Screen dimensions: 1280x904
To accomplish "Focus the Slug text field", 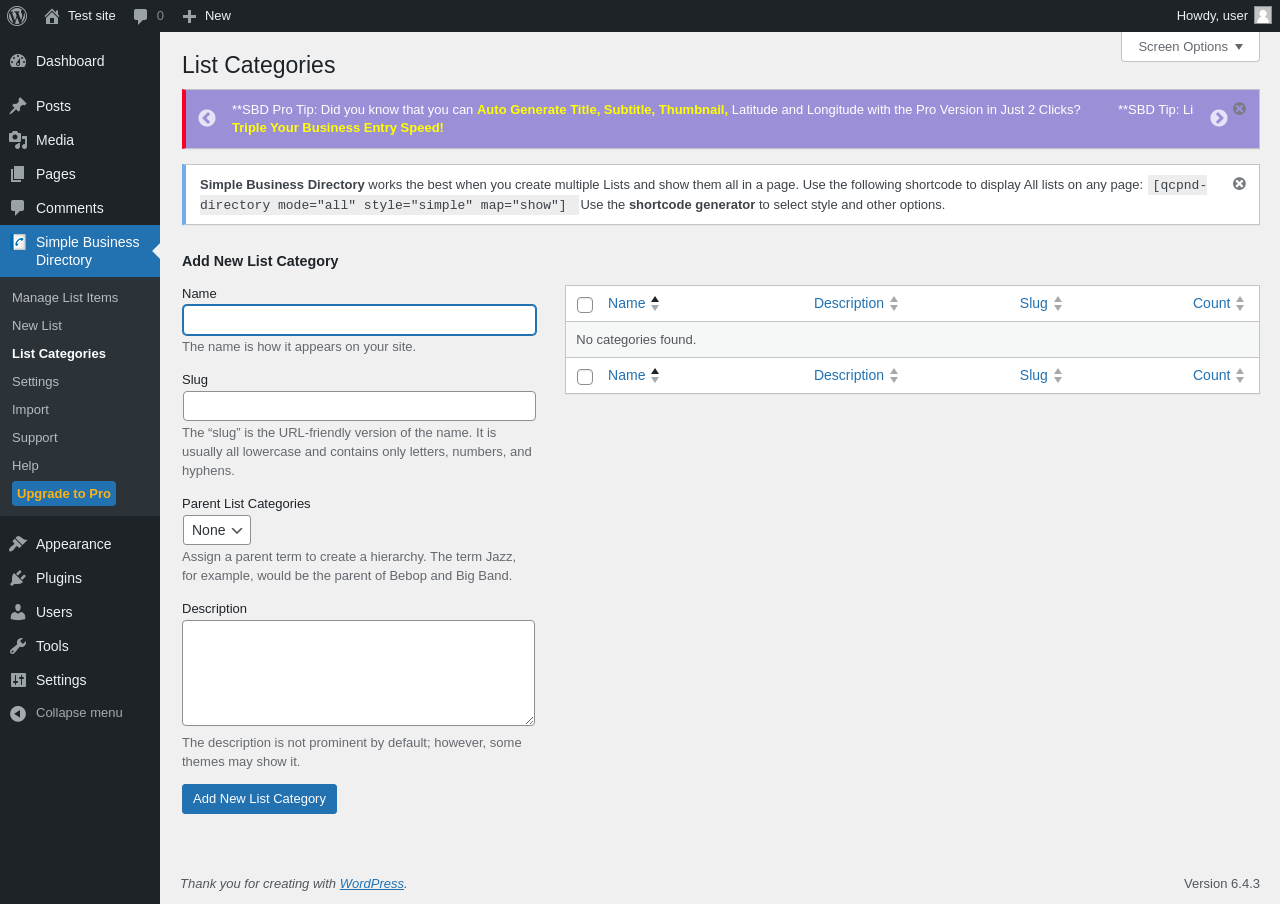I will [359, 406].
